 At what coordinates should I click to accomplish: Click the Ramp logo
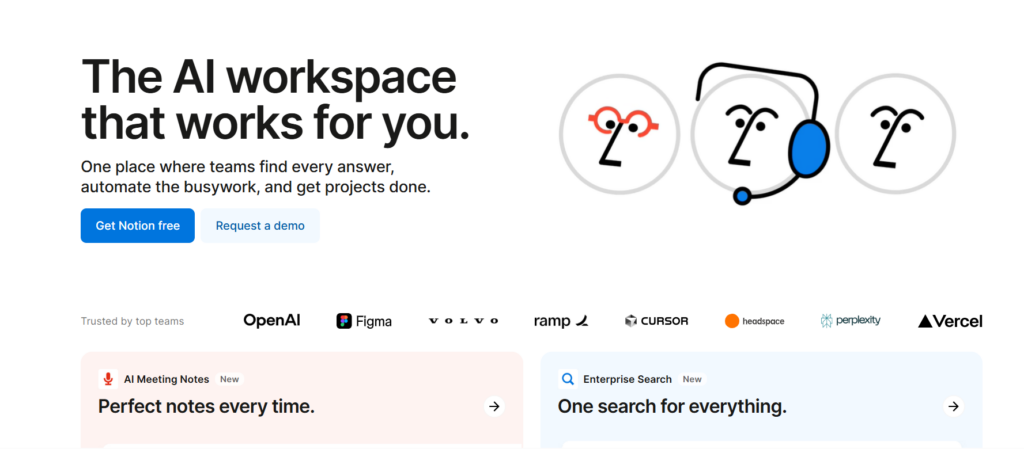[561, 321]
